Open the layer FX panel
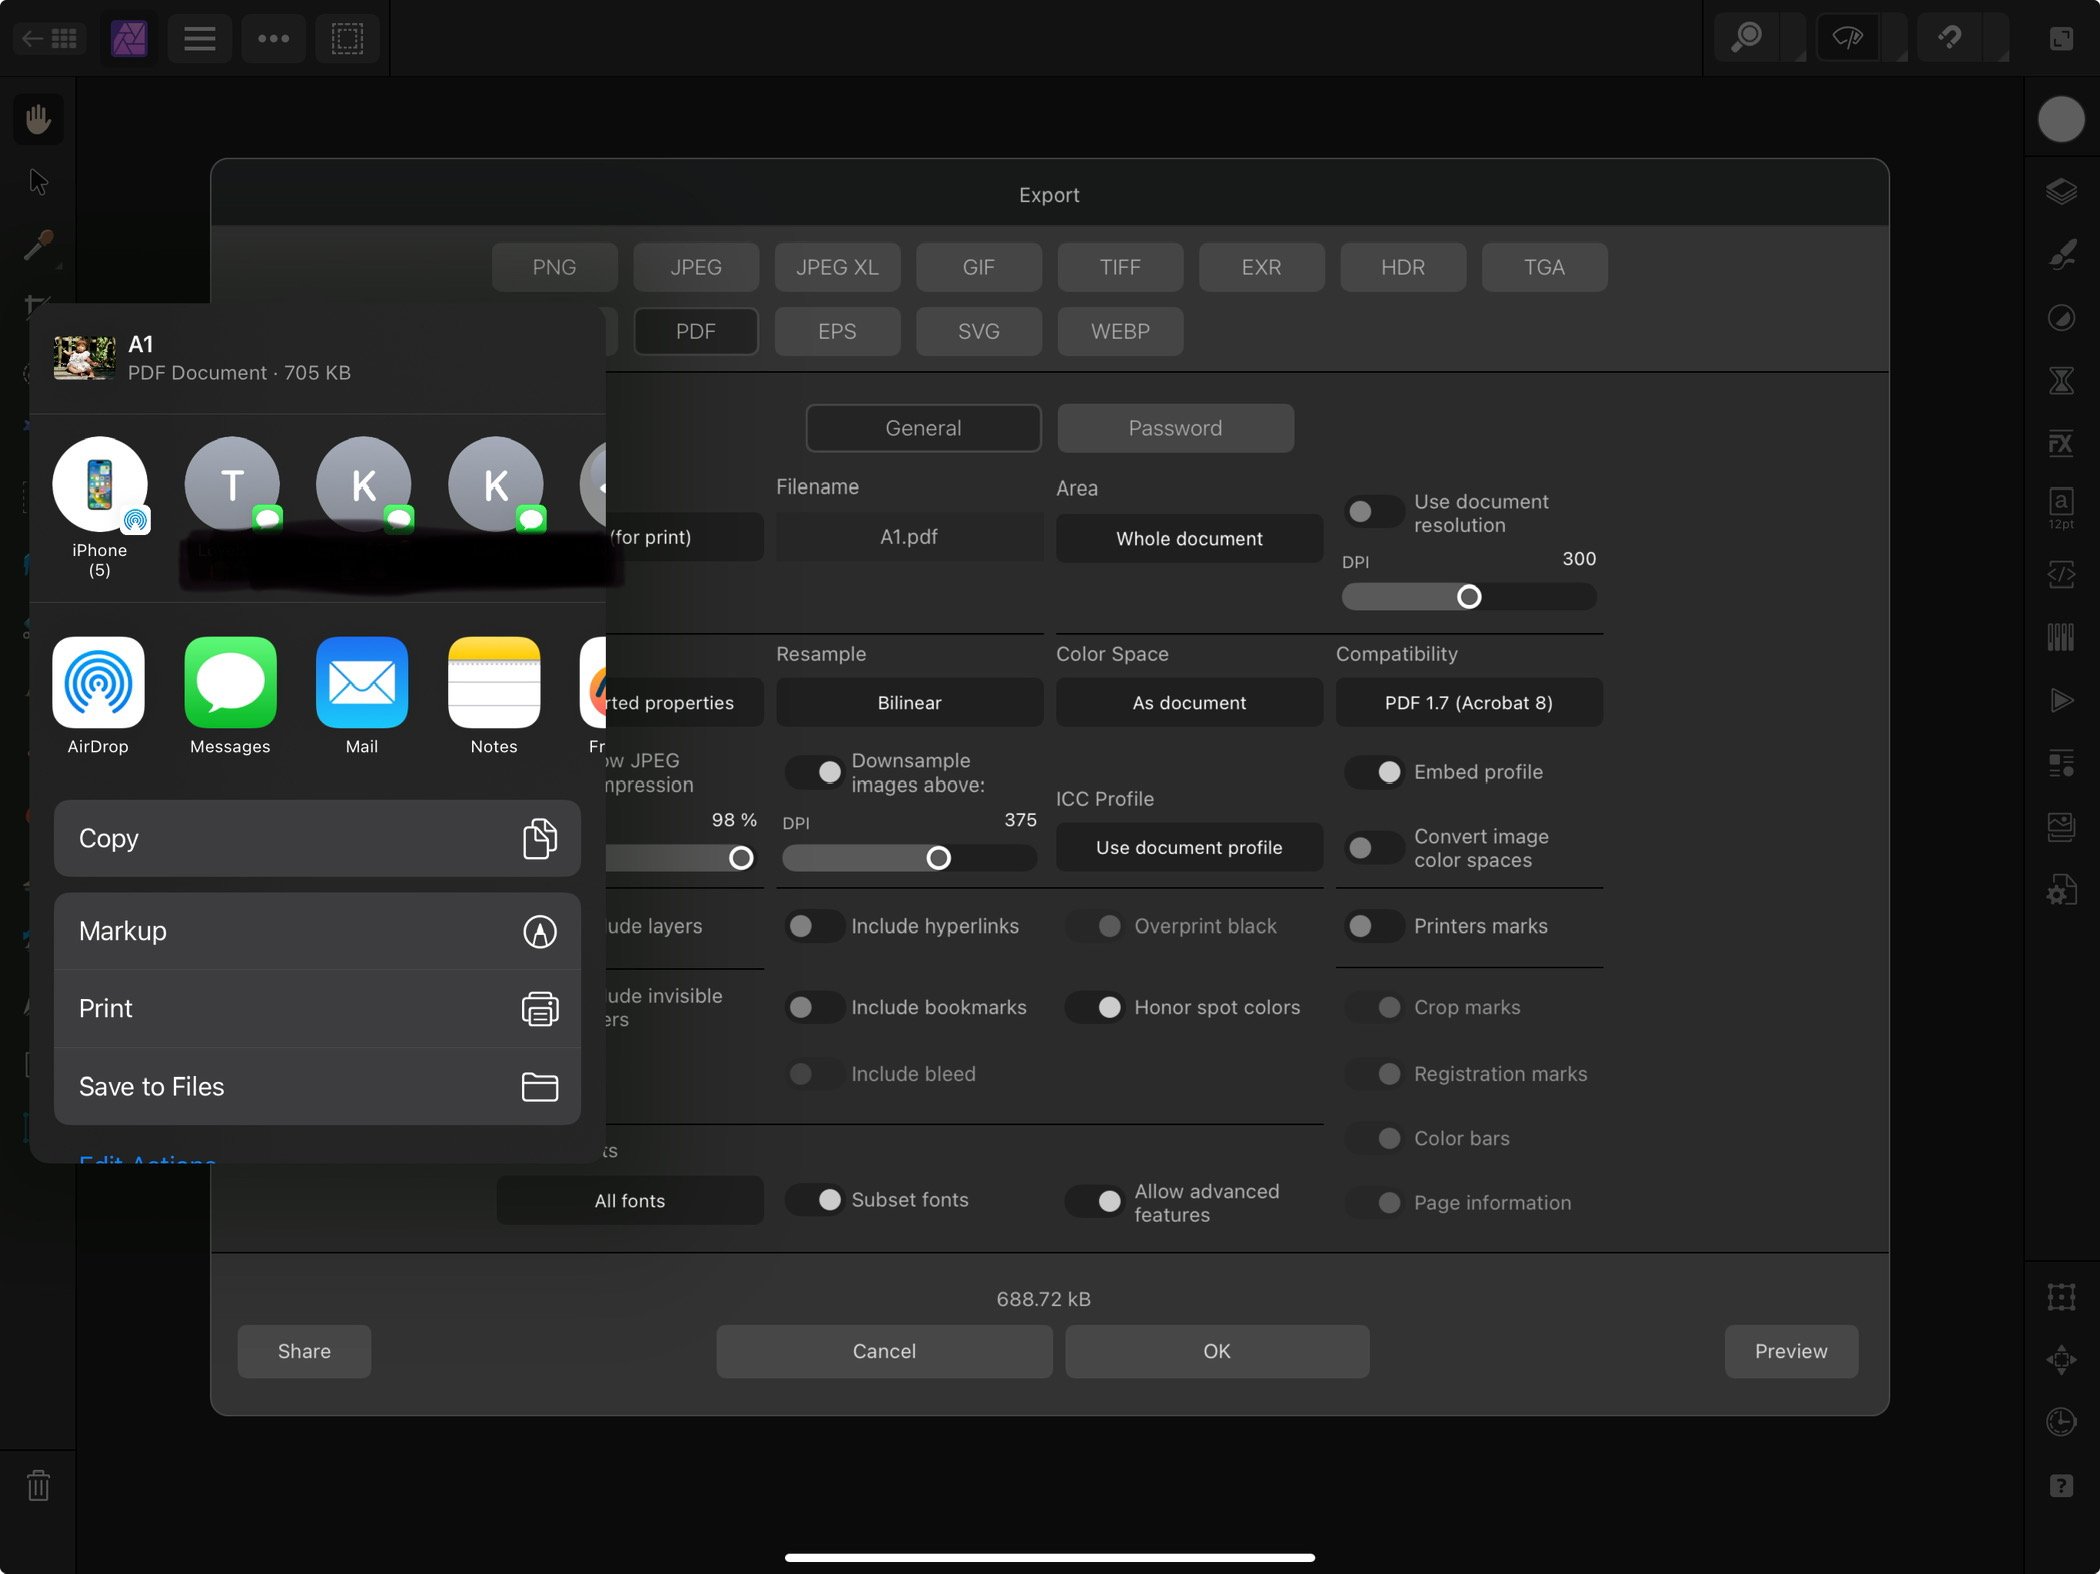The height and width of the screenshot is (1574, 2100). 2061,444
